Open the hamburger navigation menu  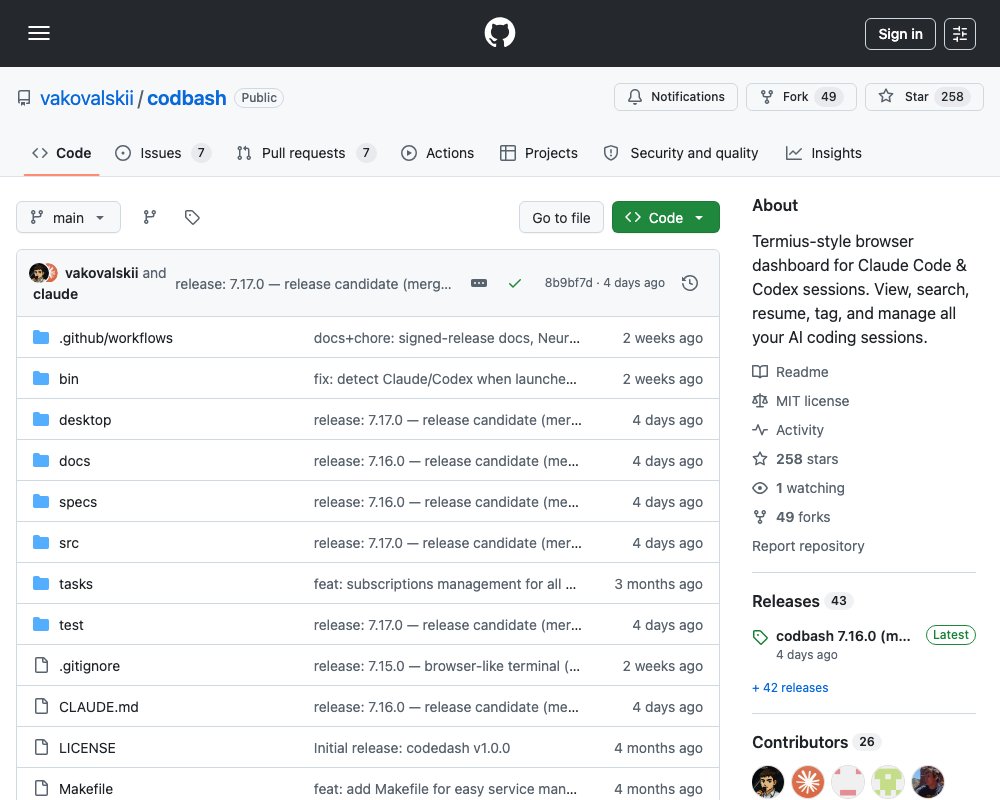(x=39, y=33)
